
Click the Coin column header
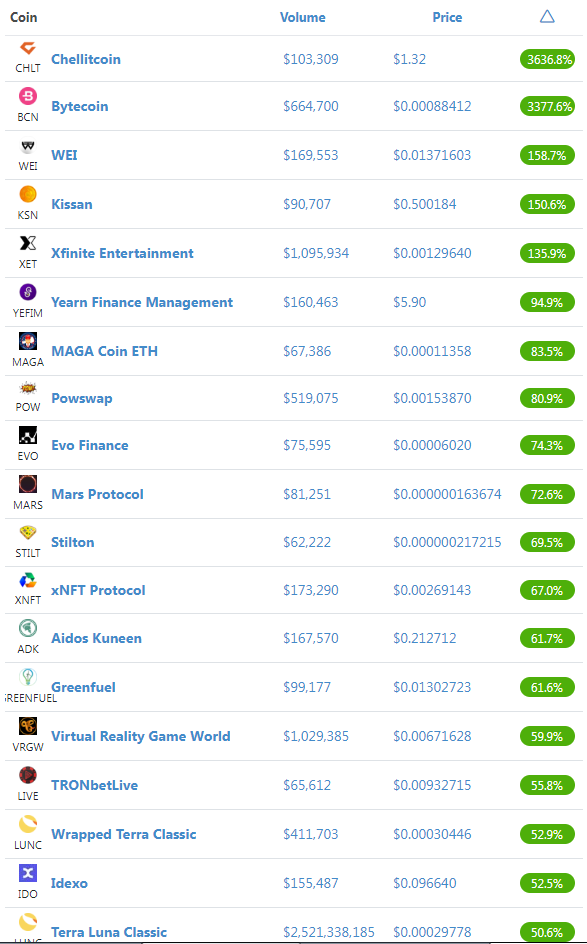pyautogui.click(x=23, y=17)
